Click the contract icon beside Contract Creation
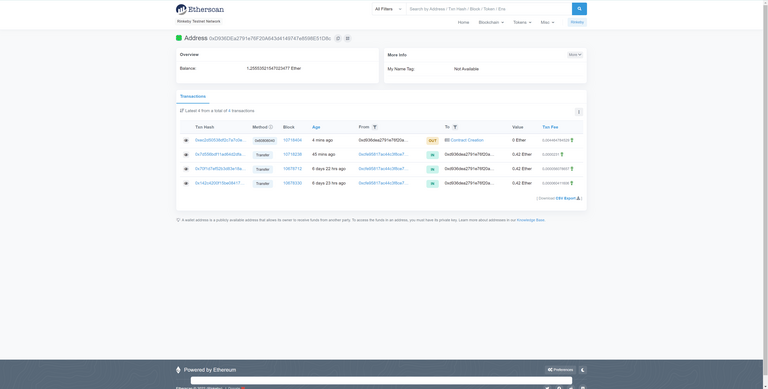The image size is (768, 389). (447, 140)
